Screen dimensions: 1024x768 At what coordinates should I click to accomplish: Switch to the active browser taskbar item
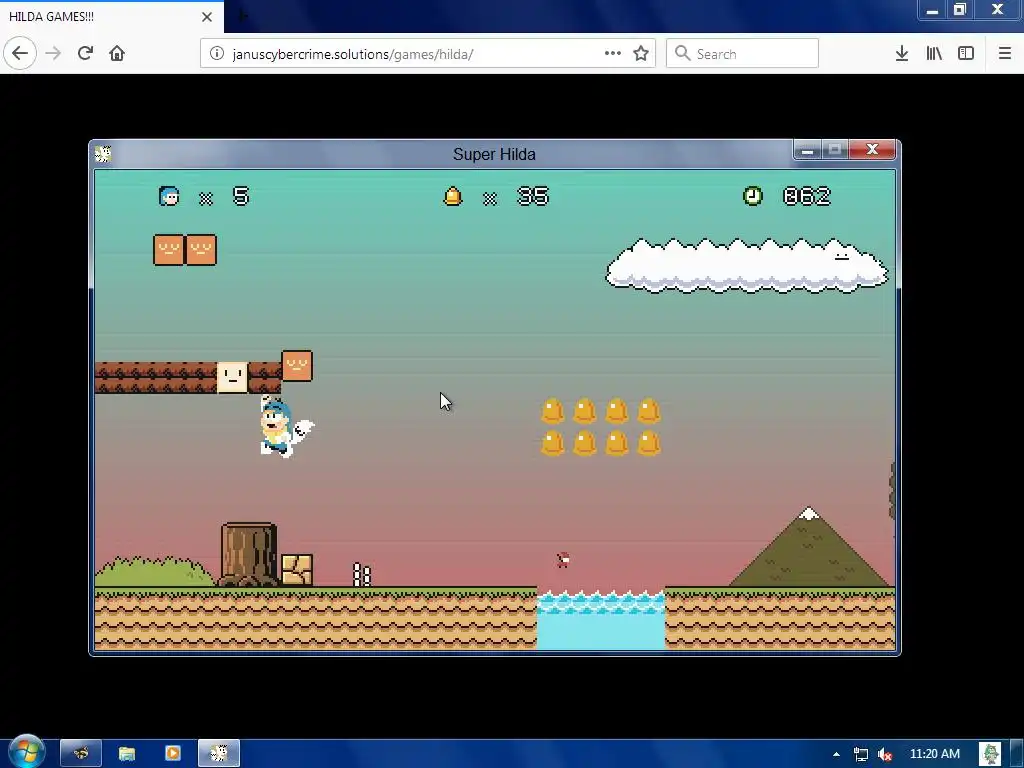pyautogui.click(x=219, y=754)
